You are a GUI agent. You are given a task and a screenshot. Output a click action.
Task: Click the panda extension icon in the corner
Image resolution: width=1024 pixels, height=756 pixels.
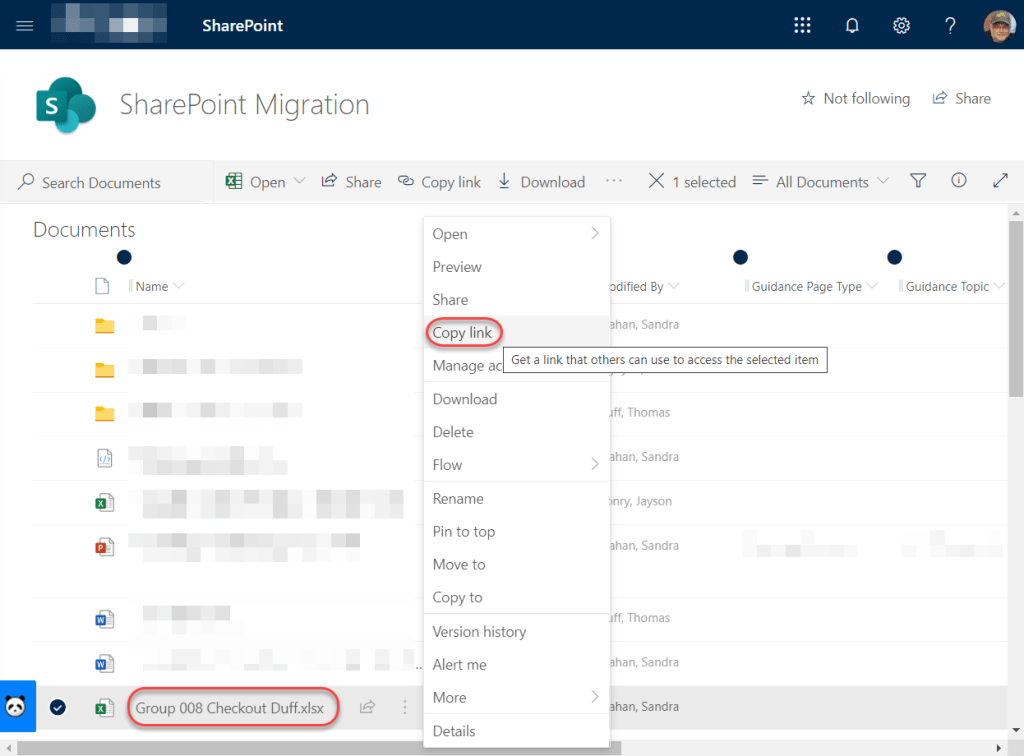pyautogui.click(x=18, y=707)
